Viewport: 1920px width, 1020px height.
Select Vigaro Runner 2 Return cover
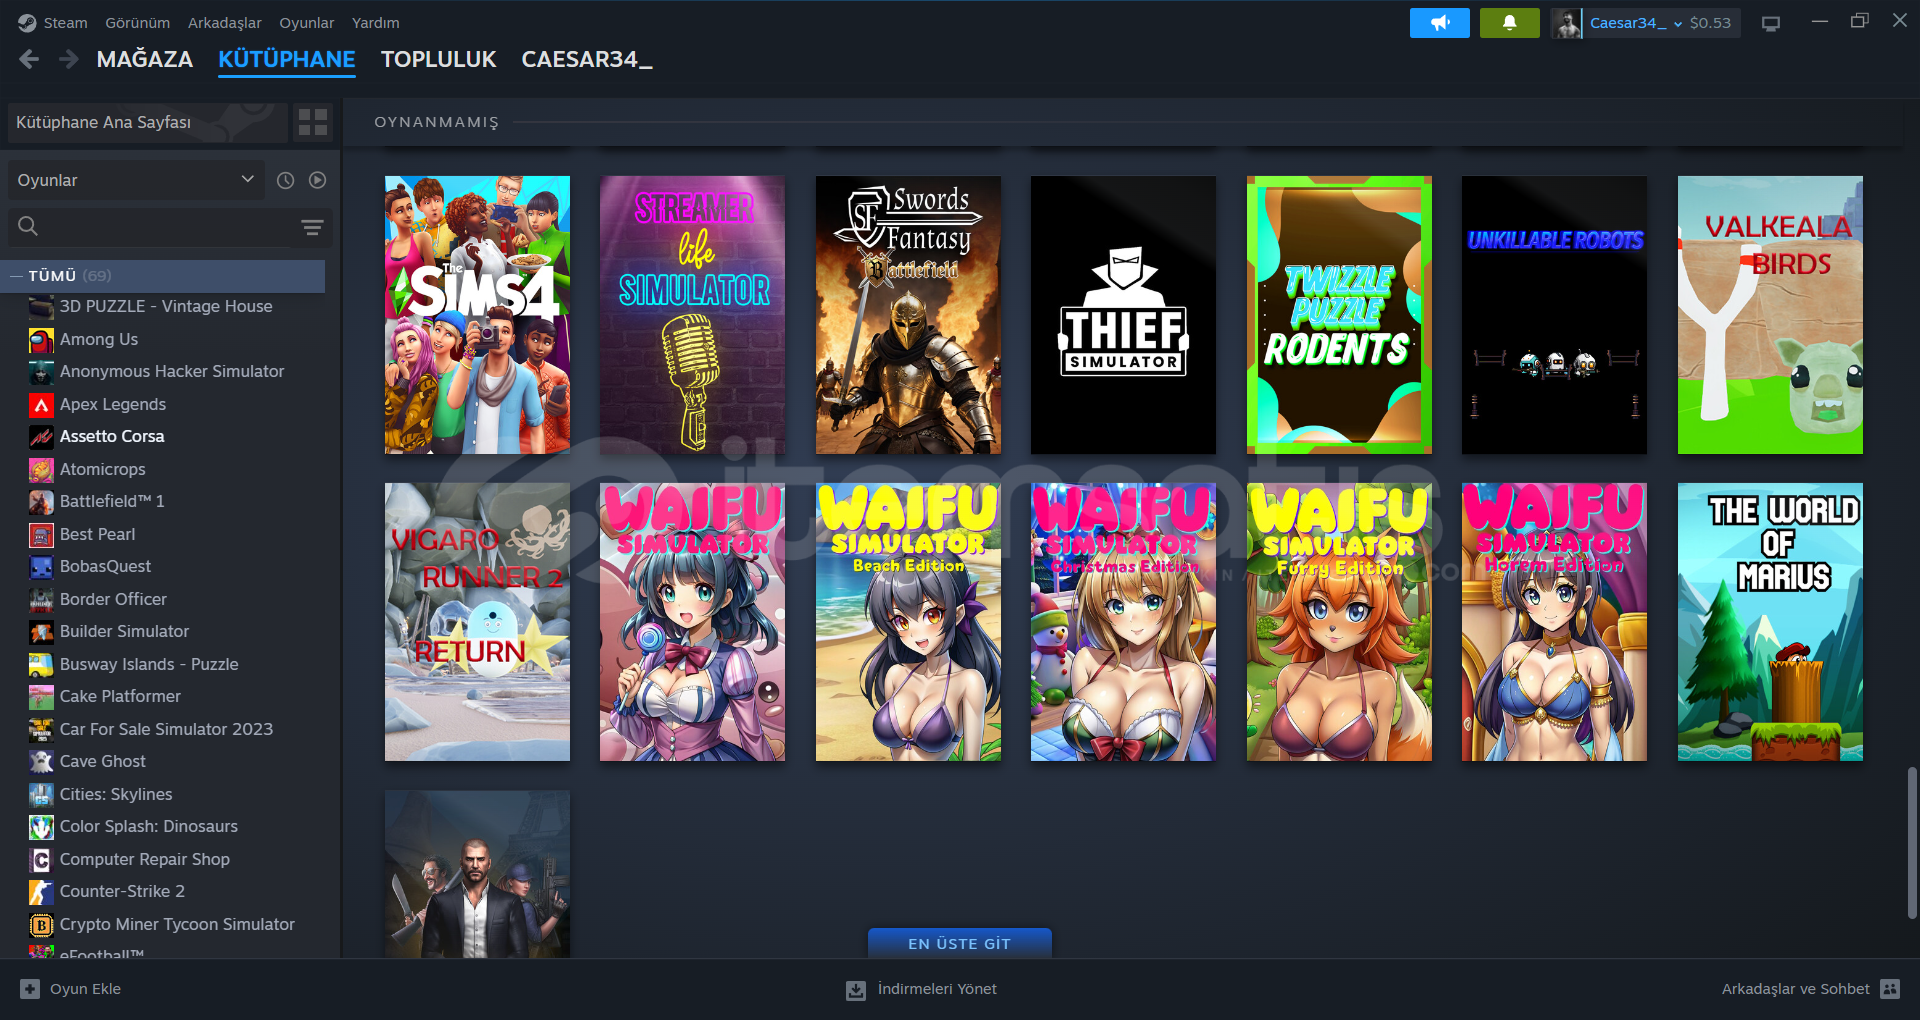tap(477, 622)
